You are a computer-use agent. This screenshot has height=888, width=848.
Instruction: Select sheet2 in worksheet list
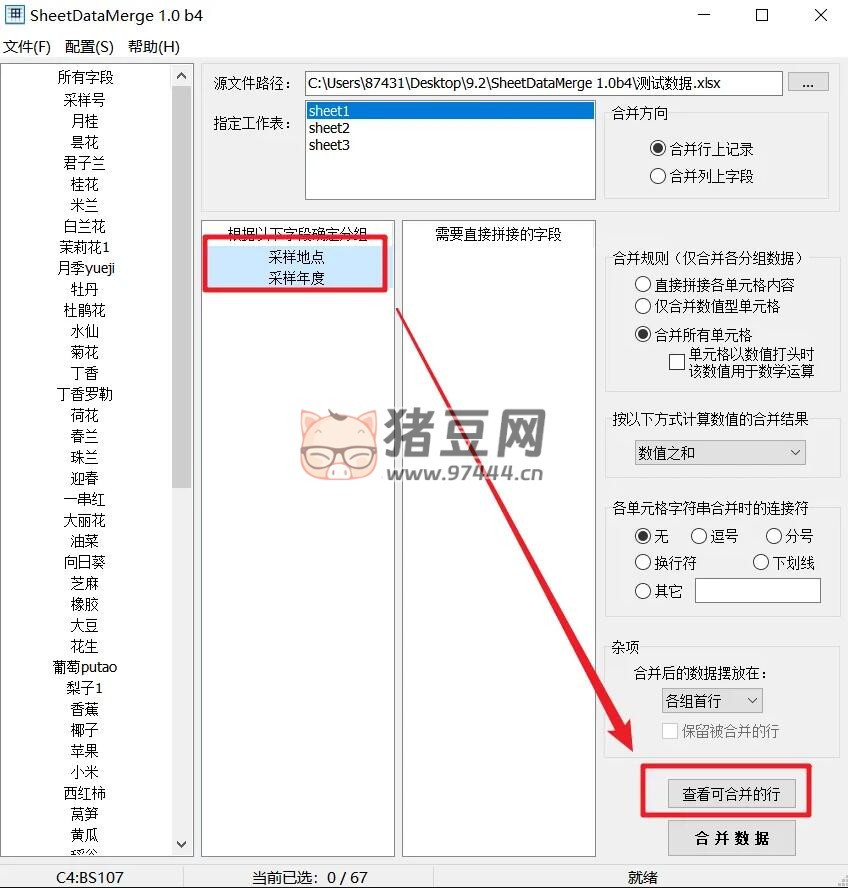tap(329, 128)
